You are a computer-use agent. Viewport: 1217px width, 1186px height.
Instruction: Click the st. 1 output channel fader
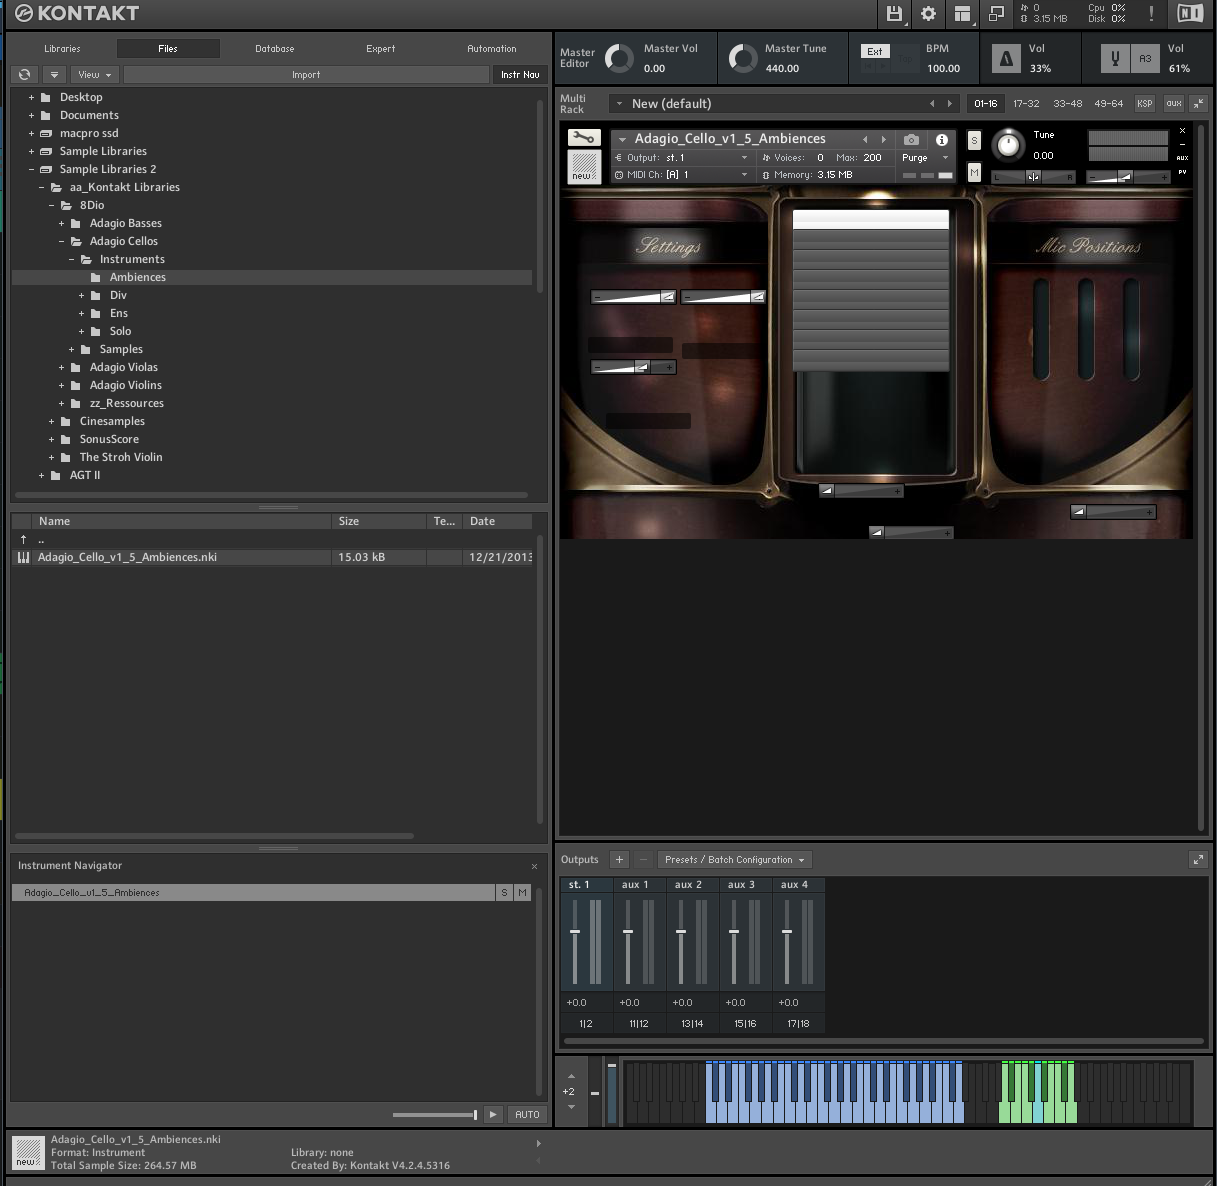[x=575, y=932]
